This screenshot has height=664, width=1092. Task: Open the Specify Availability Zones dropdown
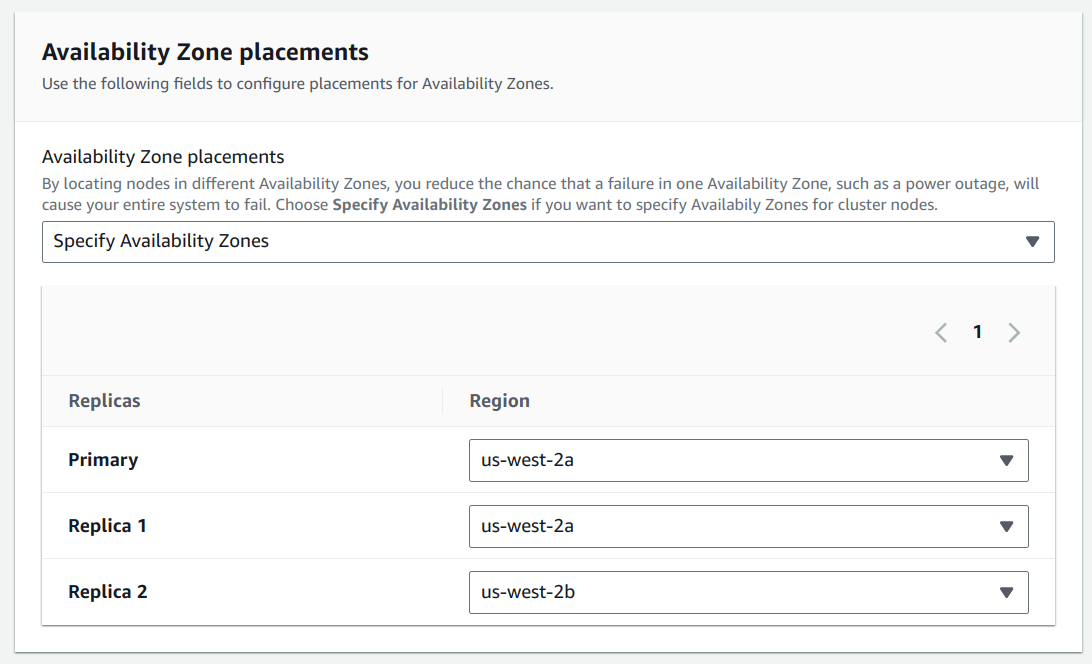pyautogui.click(x=547, y=241)
